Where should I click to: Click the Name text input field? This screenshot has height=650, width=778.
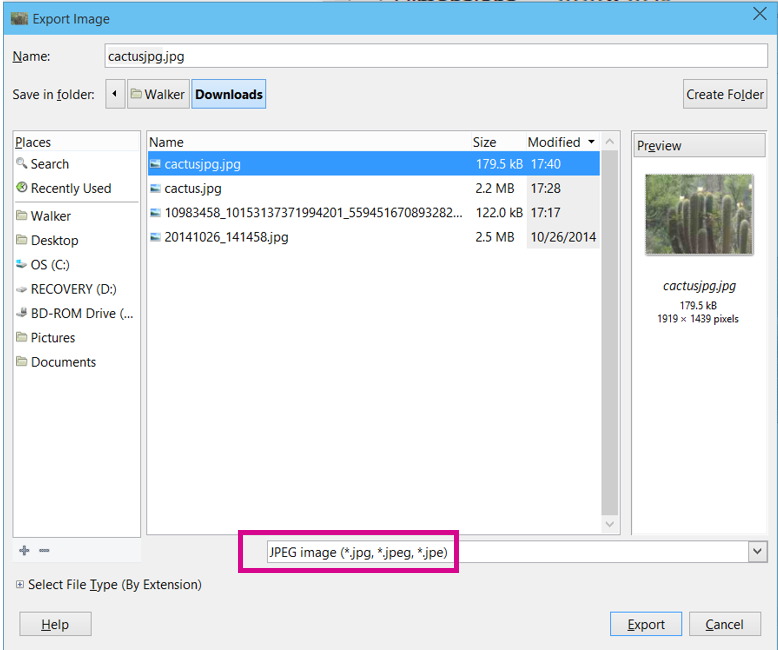[x=435, y=57]
